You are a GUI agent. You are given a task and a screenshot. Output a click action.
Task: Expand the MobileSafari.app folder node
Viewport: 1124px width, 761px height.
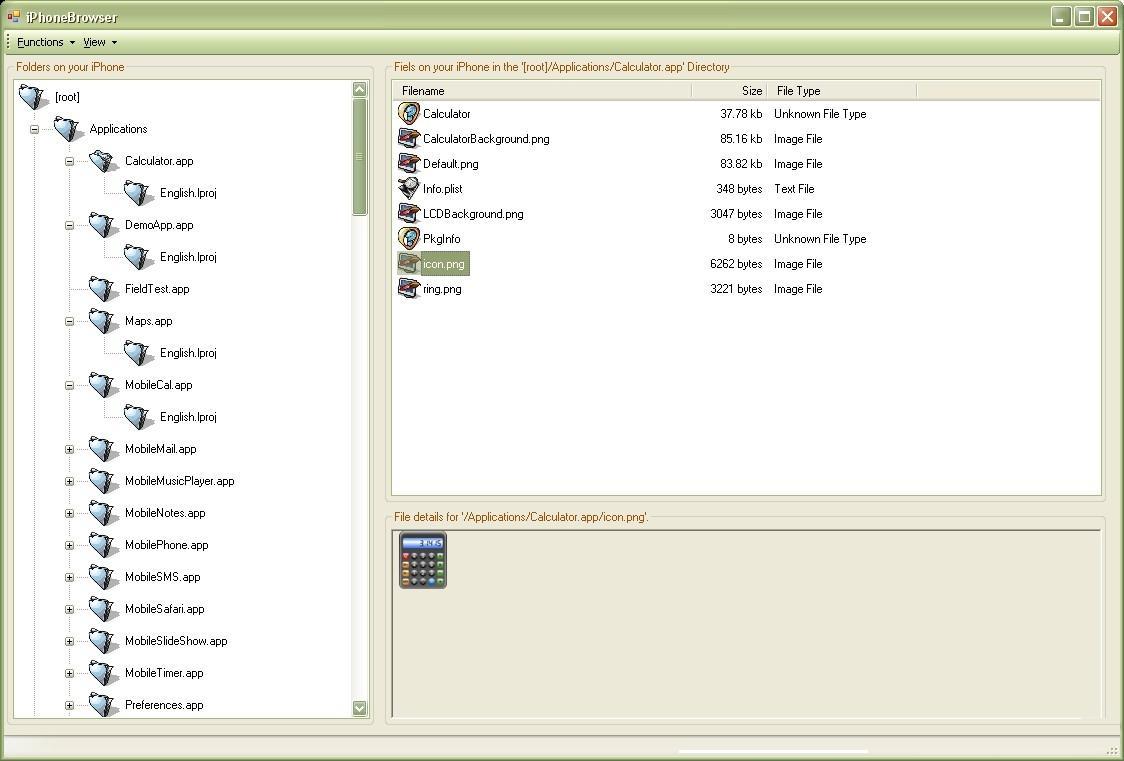click(70, 609)
